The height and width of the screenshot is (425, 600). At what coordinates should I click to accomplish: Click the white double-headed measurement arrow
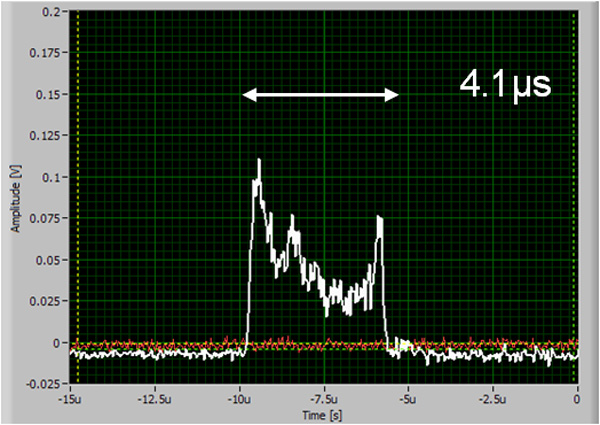321,94
